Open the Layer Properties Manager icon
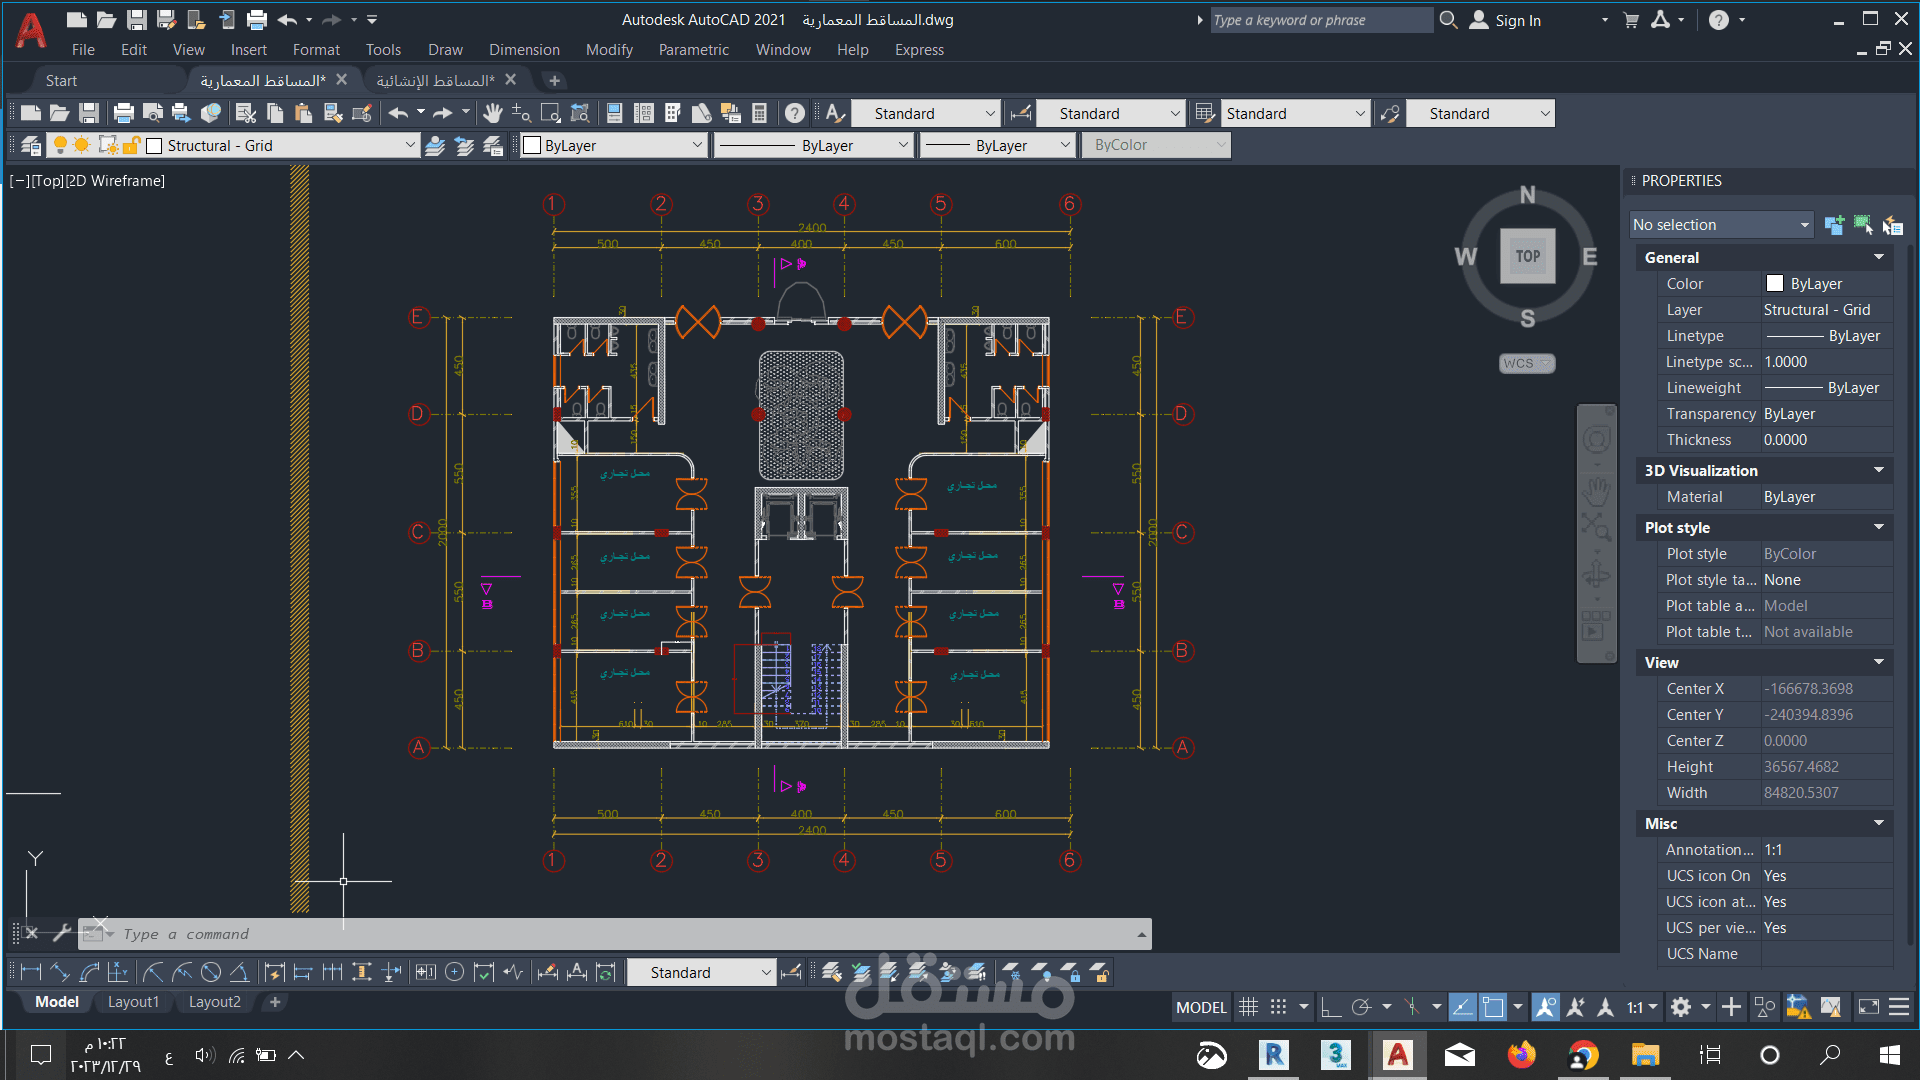The width and height of the screenshot is (1920, 1080). [x=31, y=146]
